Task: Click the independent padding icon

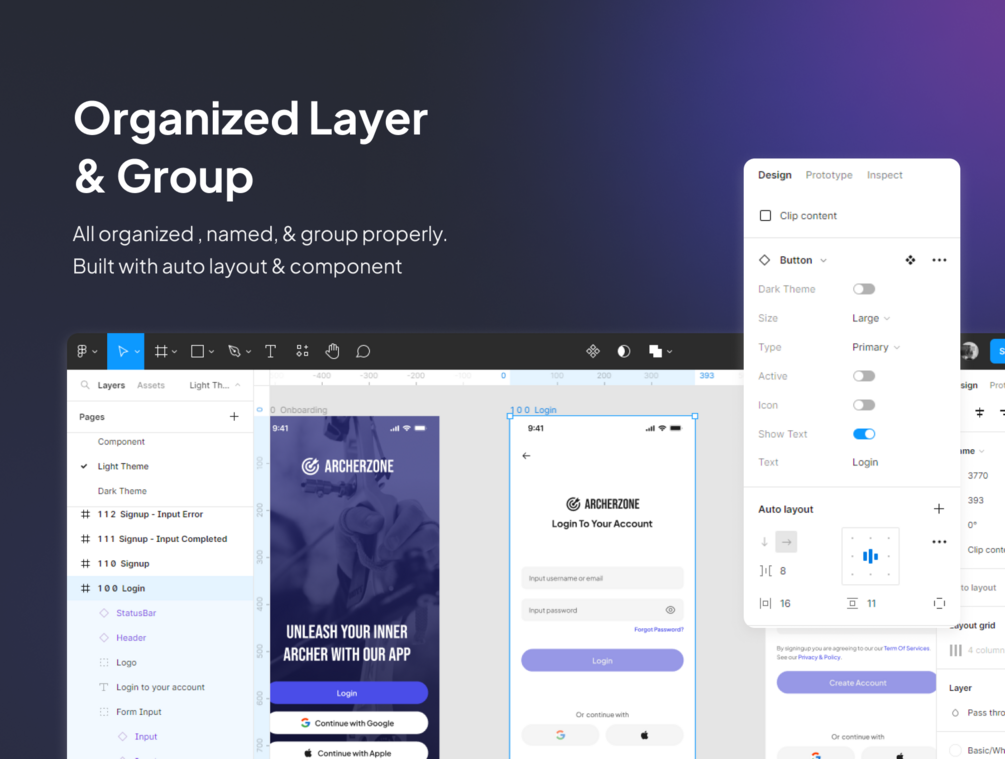Action: click(939, 603)
